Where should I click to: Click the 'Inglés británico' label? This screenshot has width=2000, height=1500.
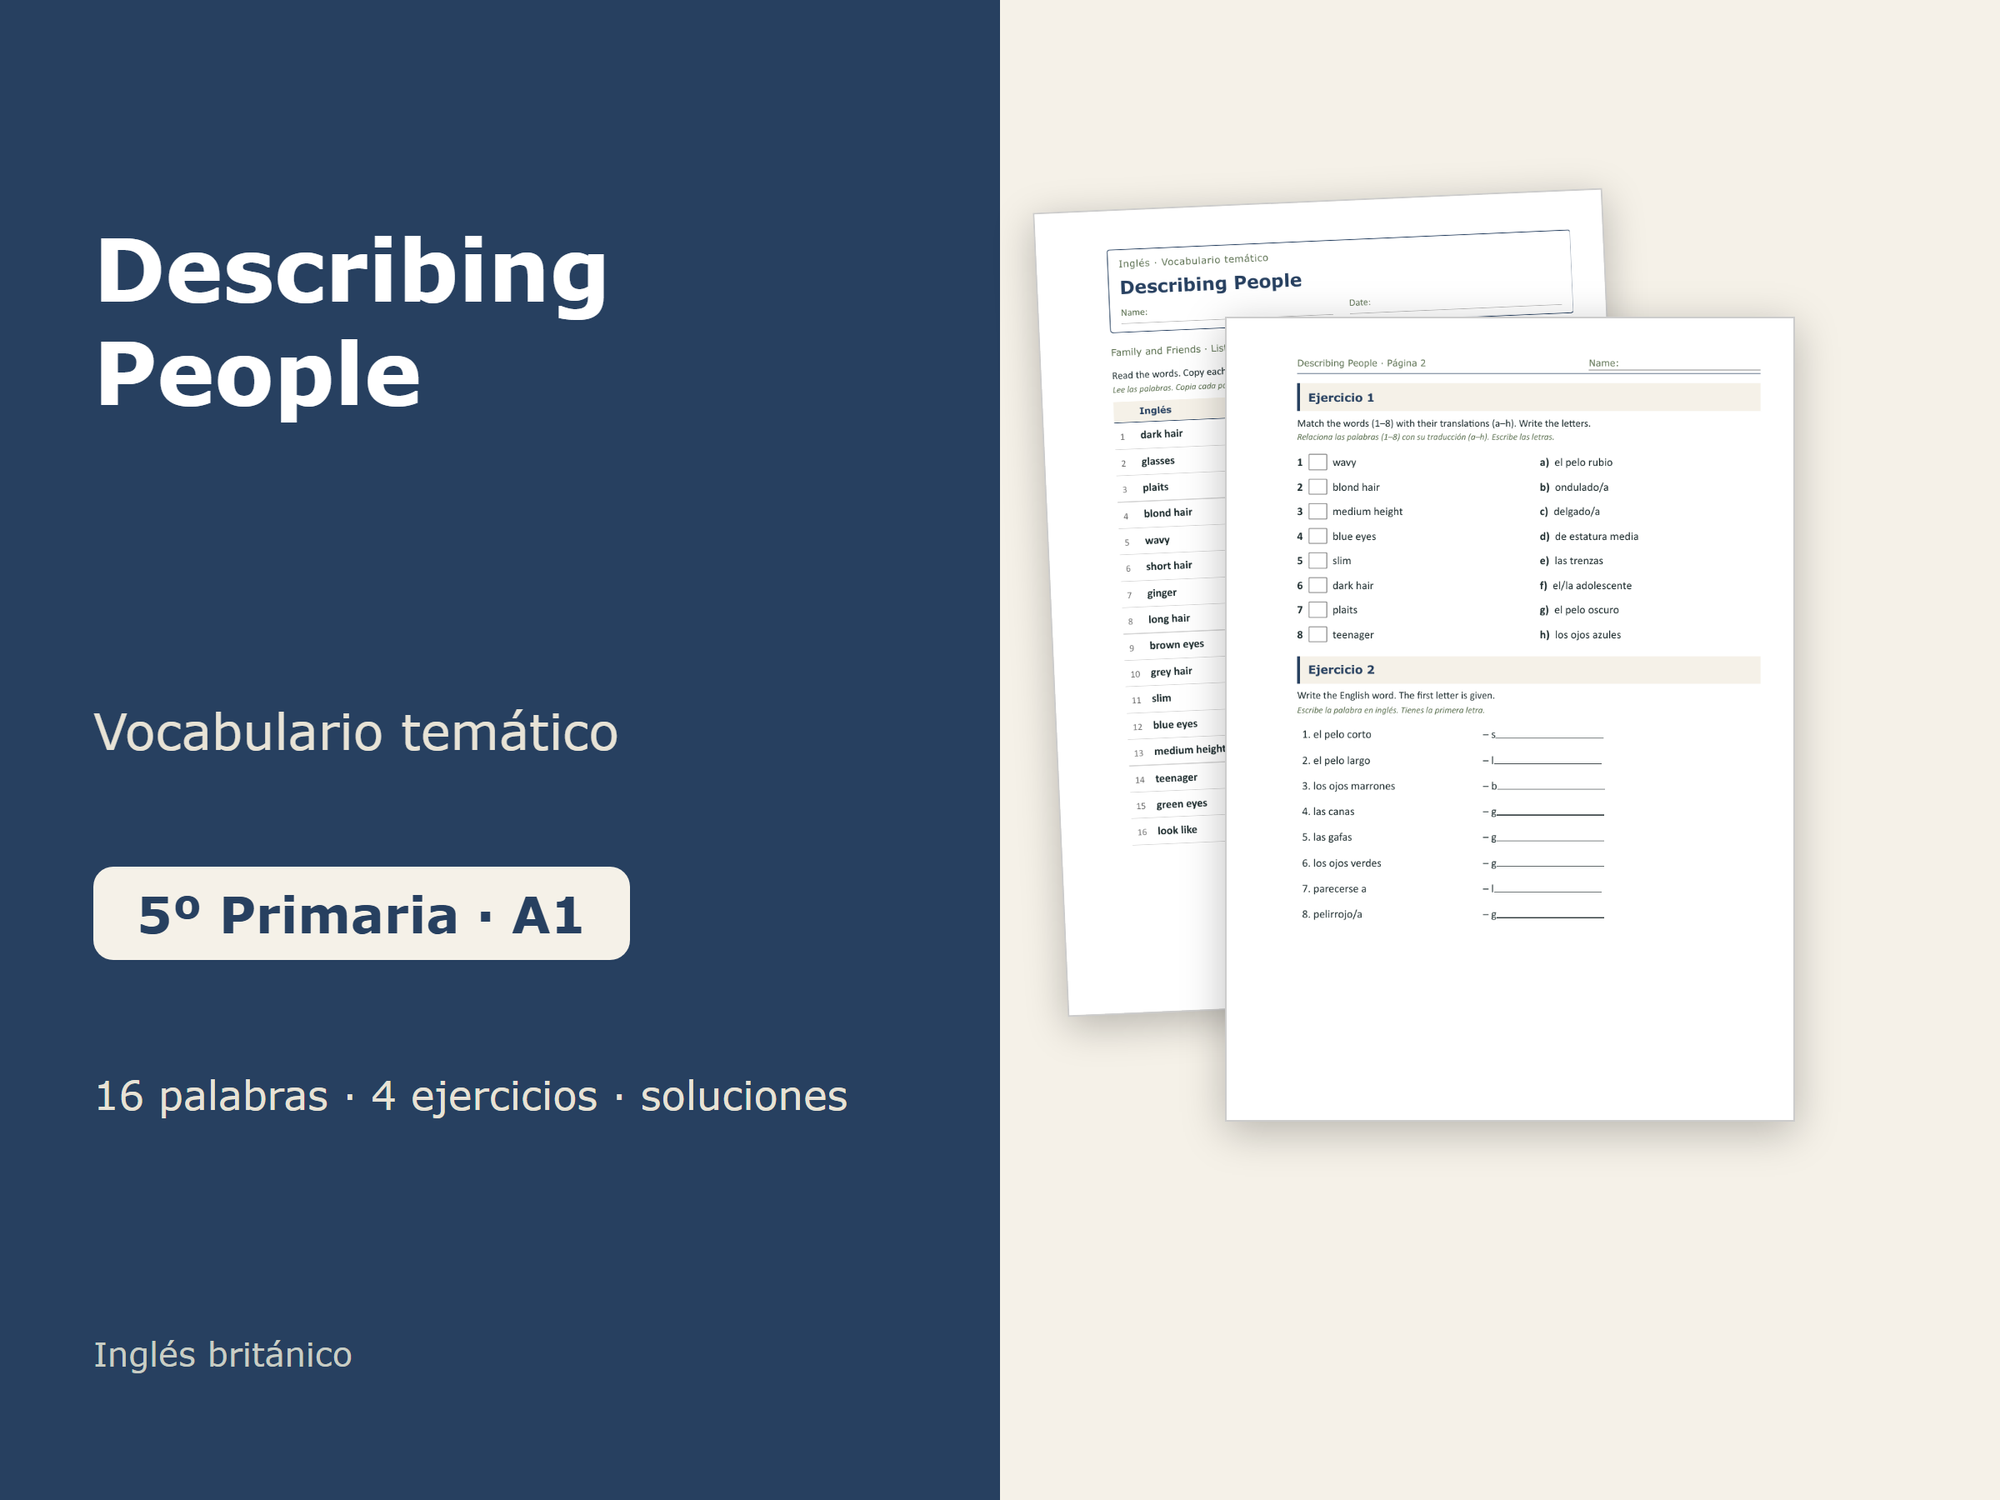(223, 1354)
